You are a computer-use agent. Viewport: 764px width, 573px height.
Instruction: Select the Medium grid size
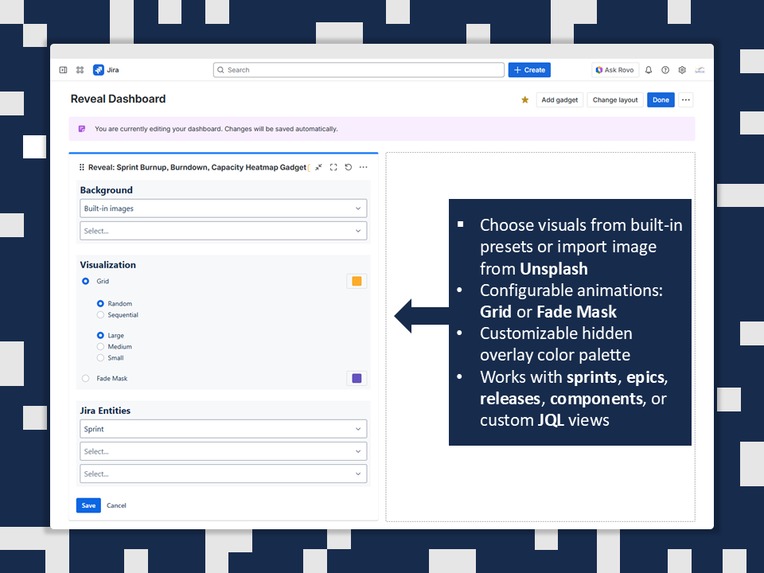coord(100,346)
